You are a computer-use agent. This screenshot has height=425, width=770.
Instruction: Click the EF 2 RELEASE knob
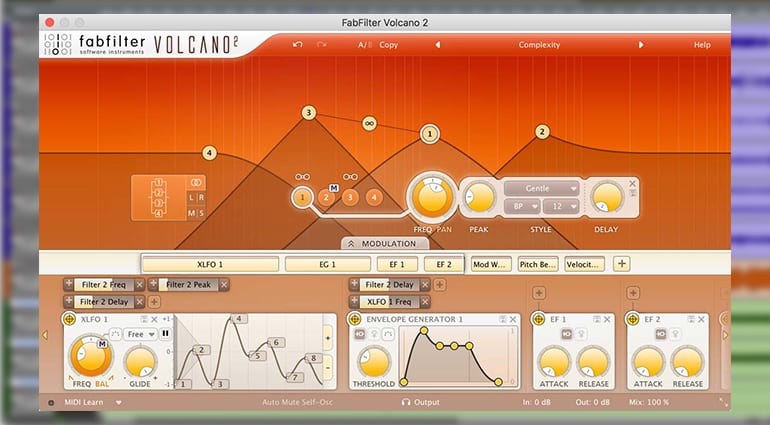[688, 363]
